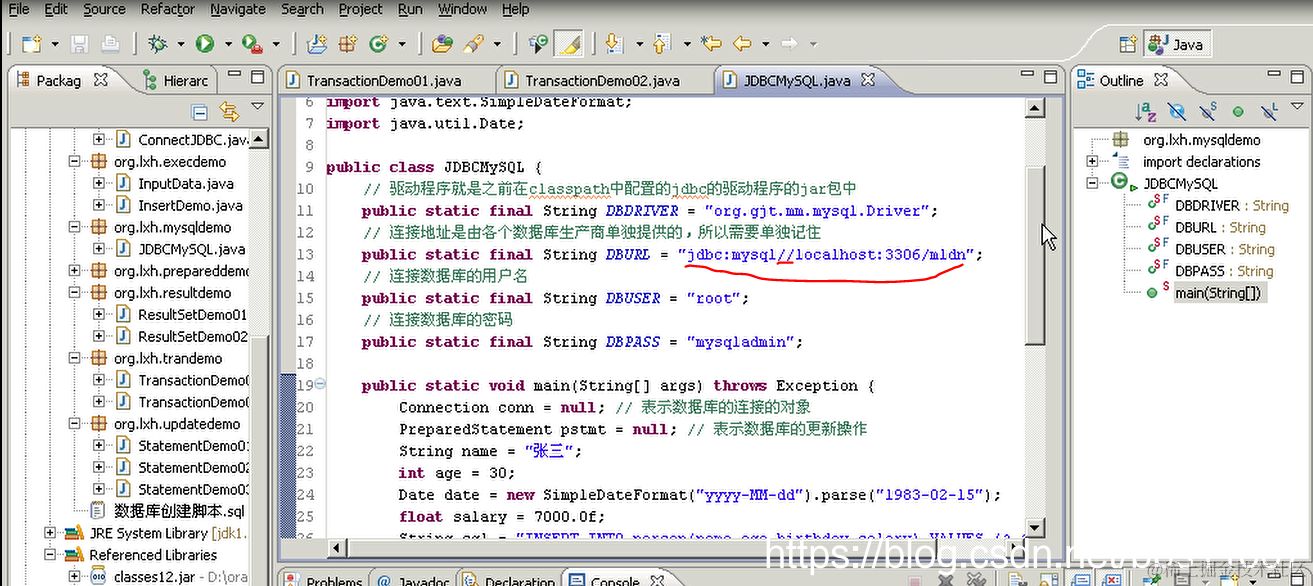The width and height of the screenshot is (1313, 586).
Task: Expand import declarations in Outline
Action: [1092, 161]
